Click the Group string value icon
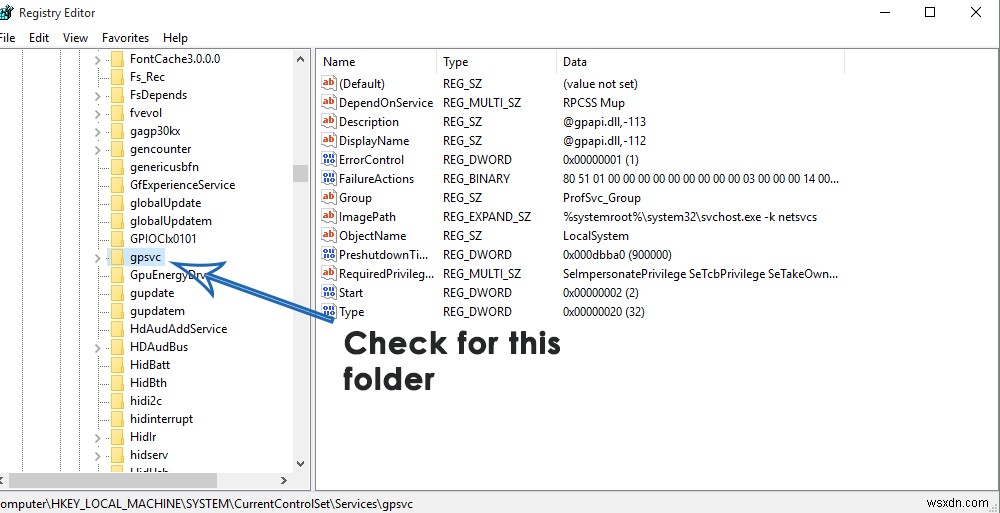Viewport: 1000px width, 513px height. coord(328,197)
